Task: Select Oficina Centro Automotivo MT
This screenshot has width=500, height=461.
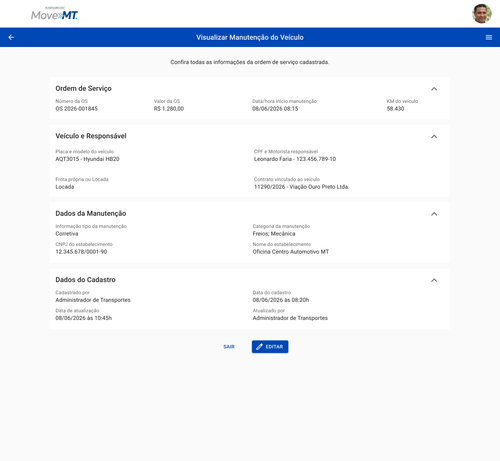Action: click(291, 252)
